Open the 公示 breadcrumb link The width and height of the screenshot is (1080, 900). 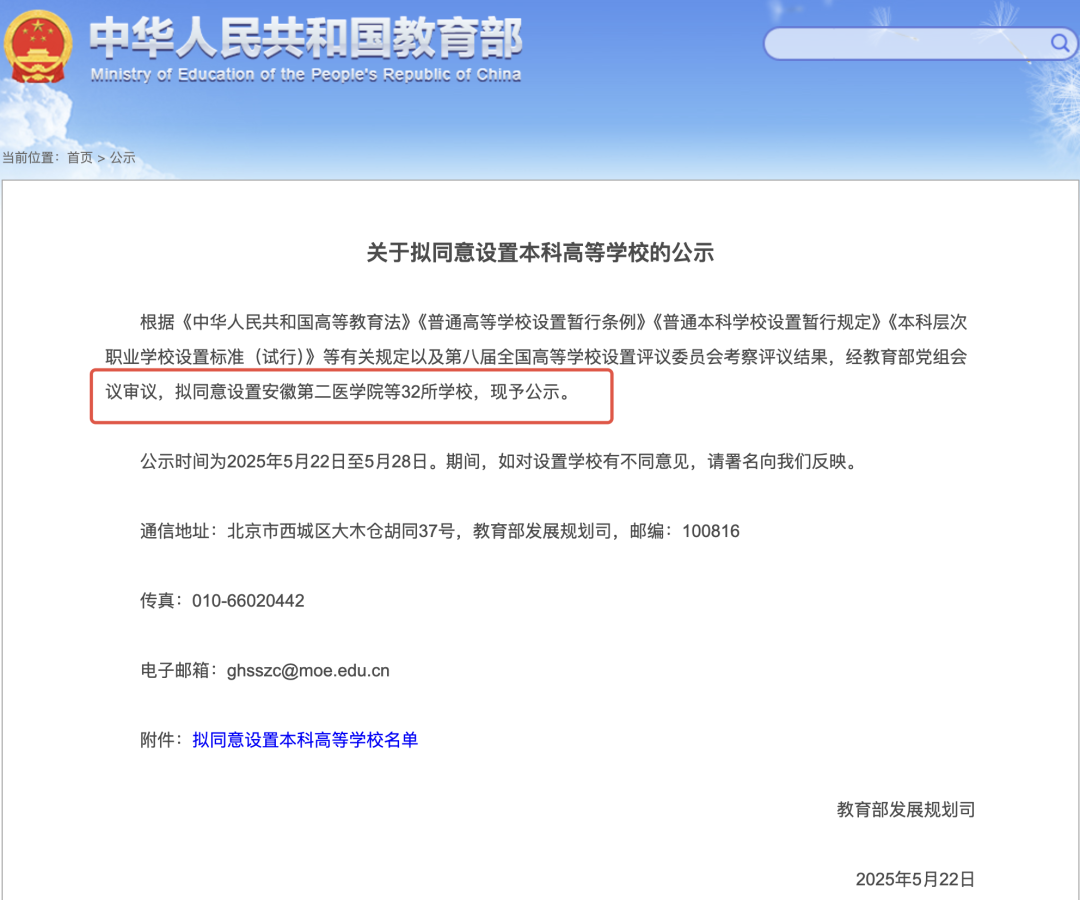click(123, 158)
